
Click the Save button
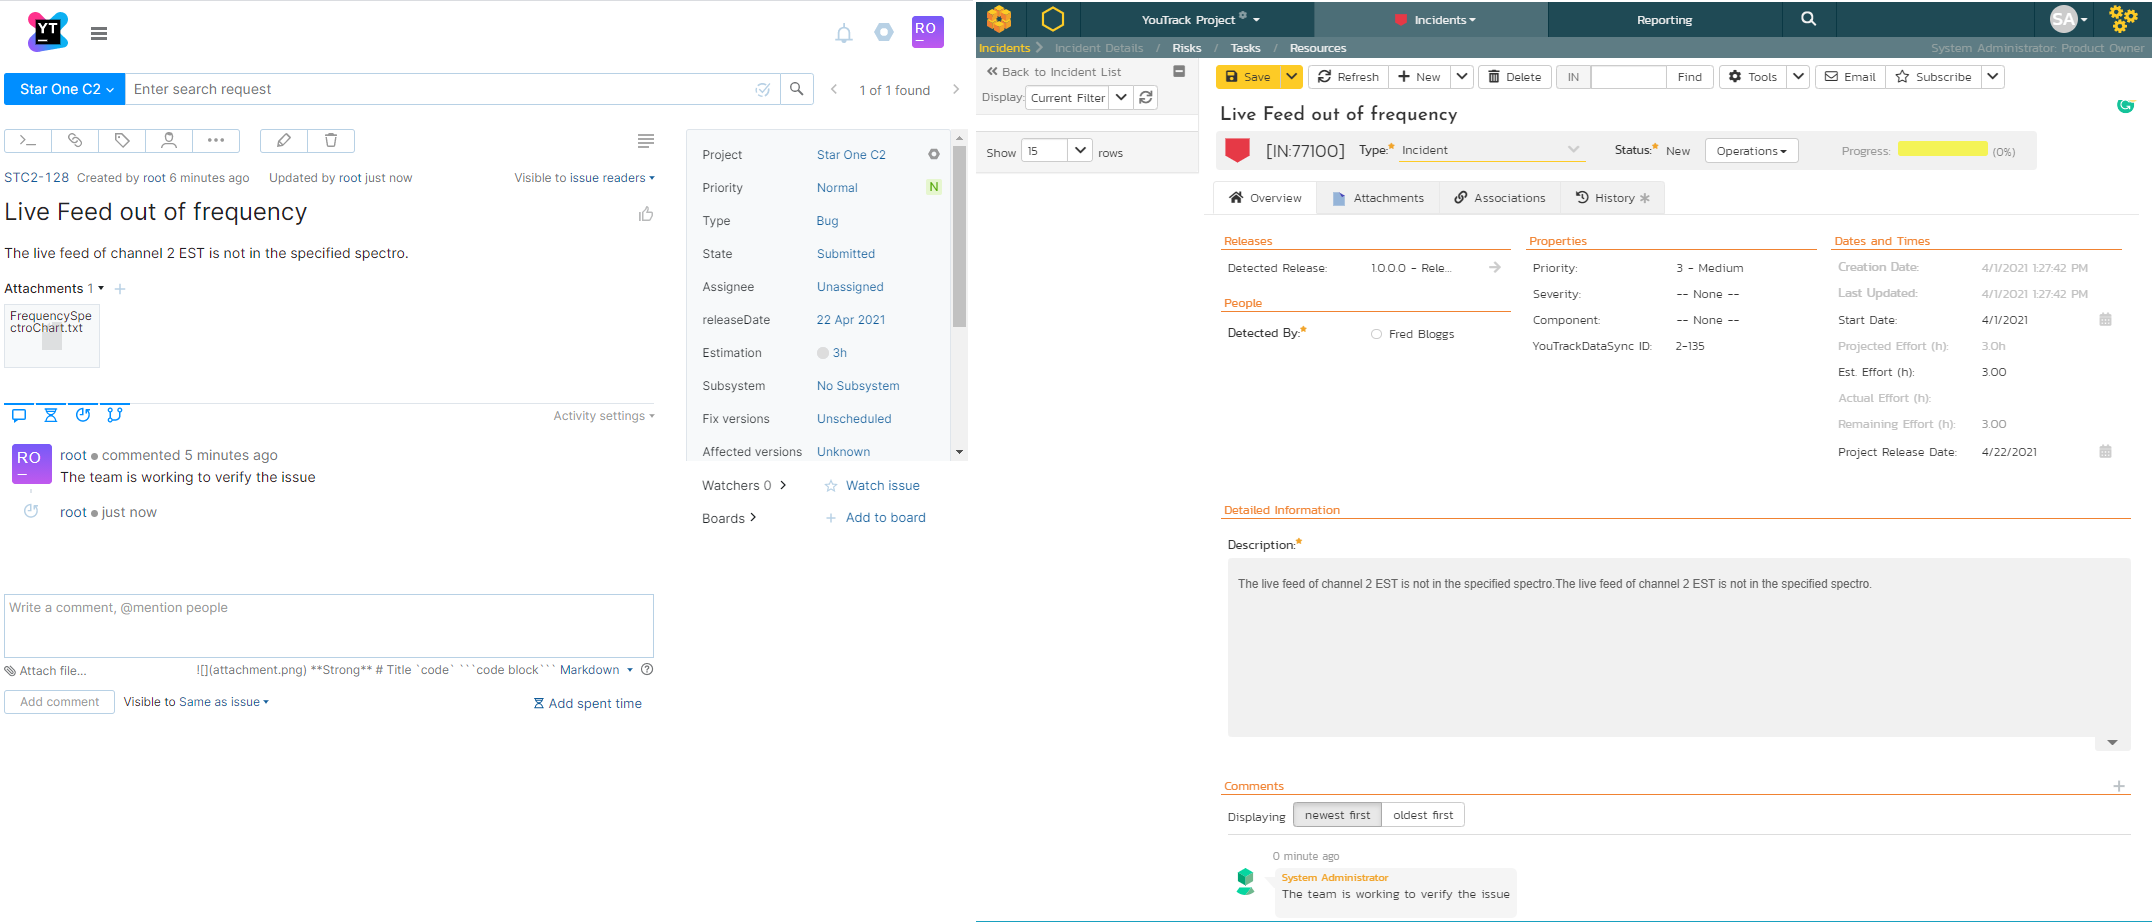1249,77
